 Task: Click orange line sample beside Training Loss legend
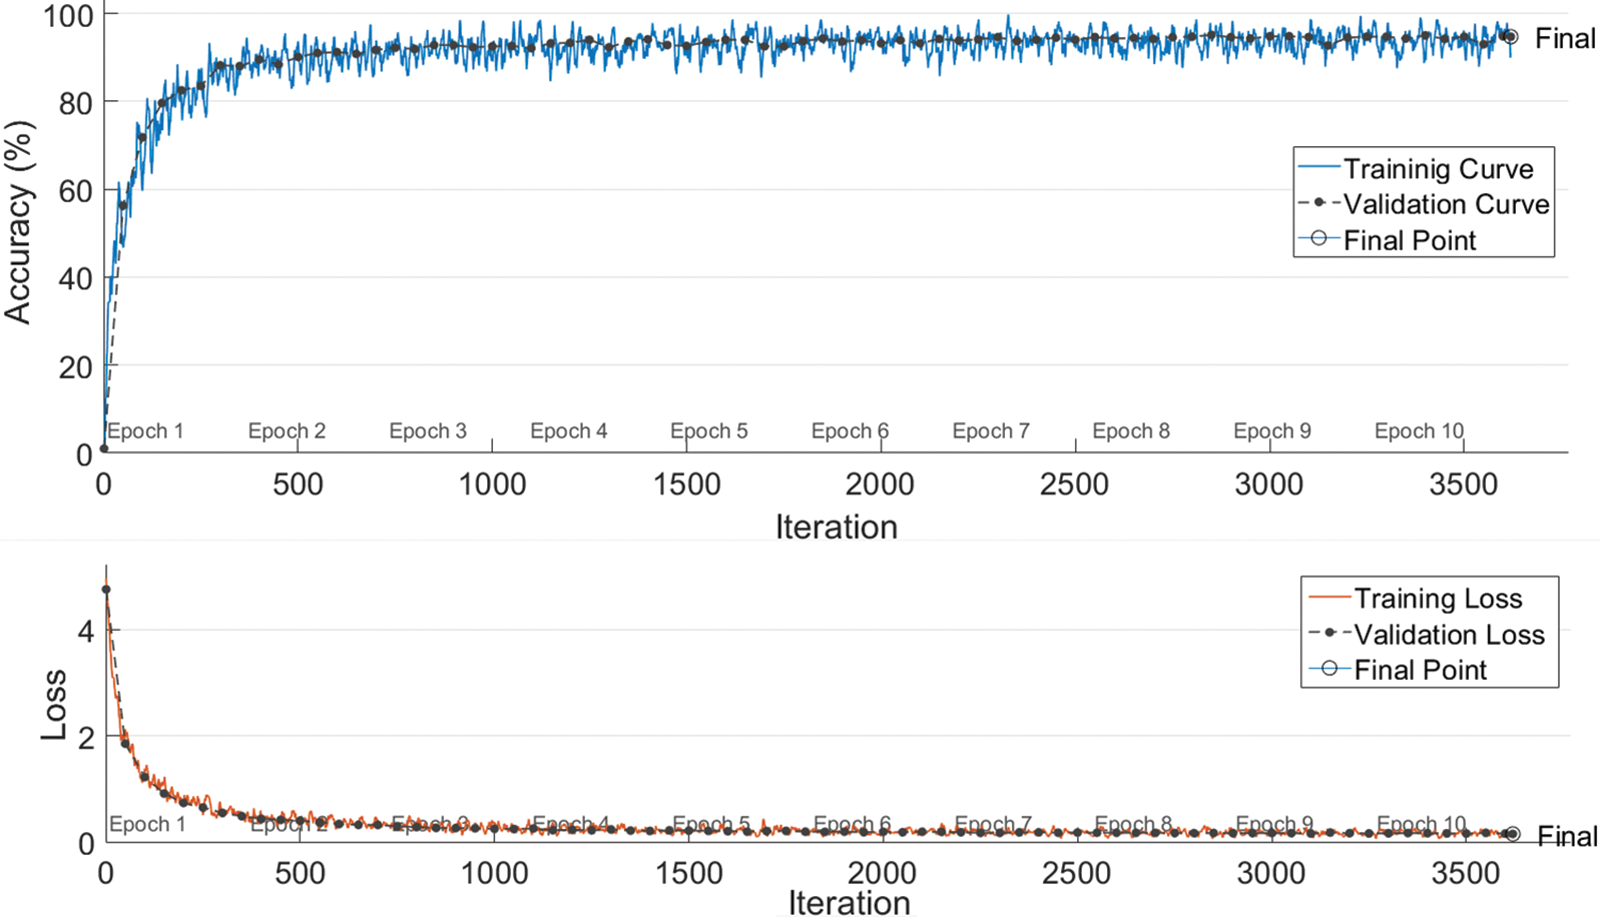tap(1329, 598)
